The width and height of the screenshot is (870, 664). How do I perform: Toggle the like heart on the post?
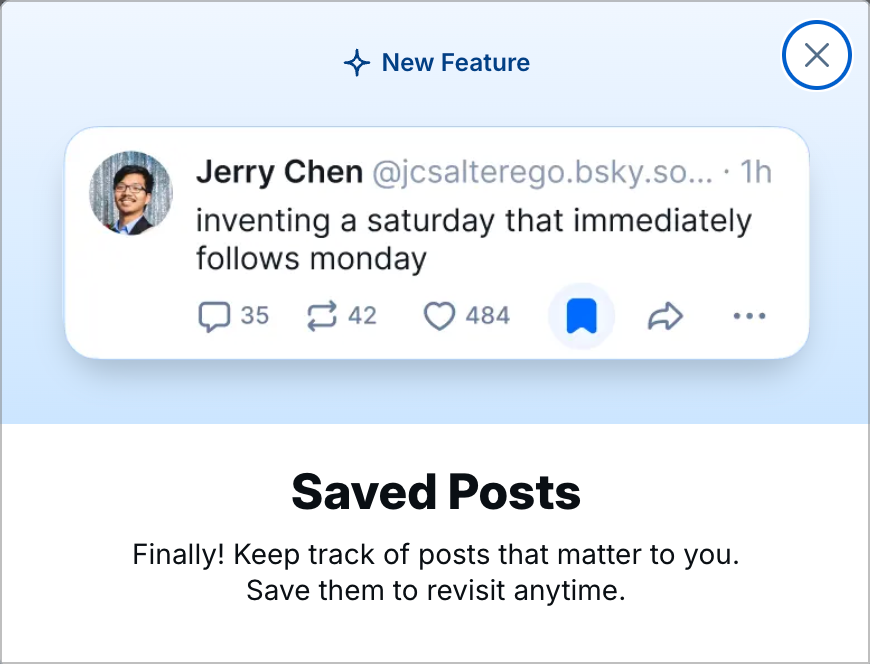(x=440, y=316)
